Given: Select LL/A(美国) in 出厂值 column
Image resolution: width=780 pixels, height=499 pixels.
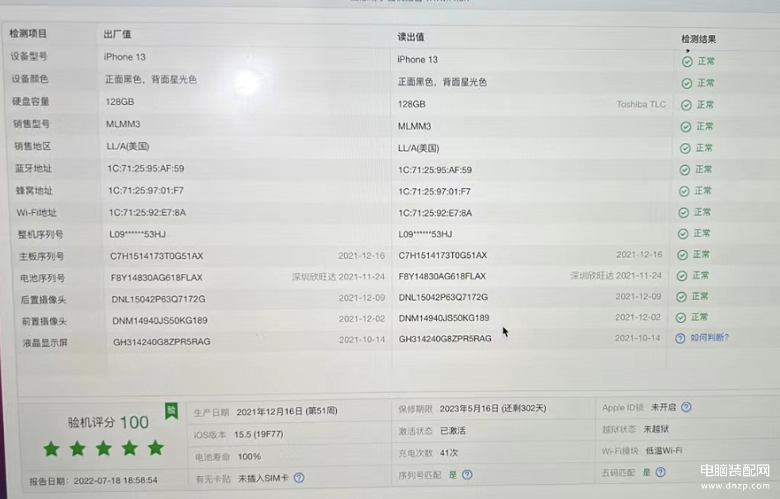Looking at the screenshot, I should pyautogui.click(x=128, y=146).
